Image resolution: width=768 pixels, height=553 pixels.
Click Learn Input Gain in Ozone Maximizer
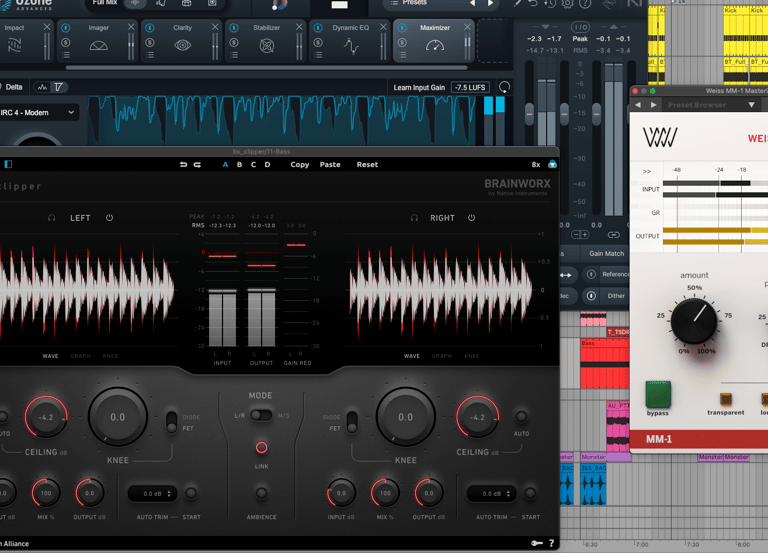pyautogui.click(x=419, y=88)
